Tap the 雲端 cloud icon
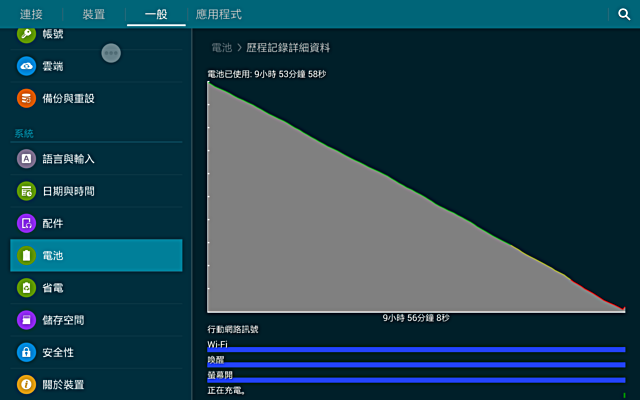640x400 pixels. (27, 66)
